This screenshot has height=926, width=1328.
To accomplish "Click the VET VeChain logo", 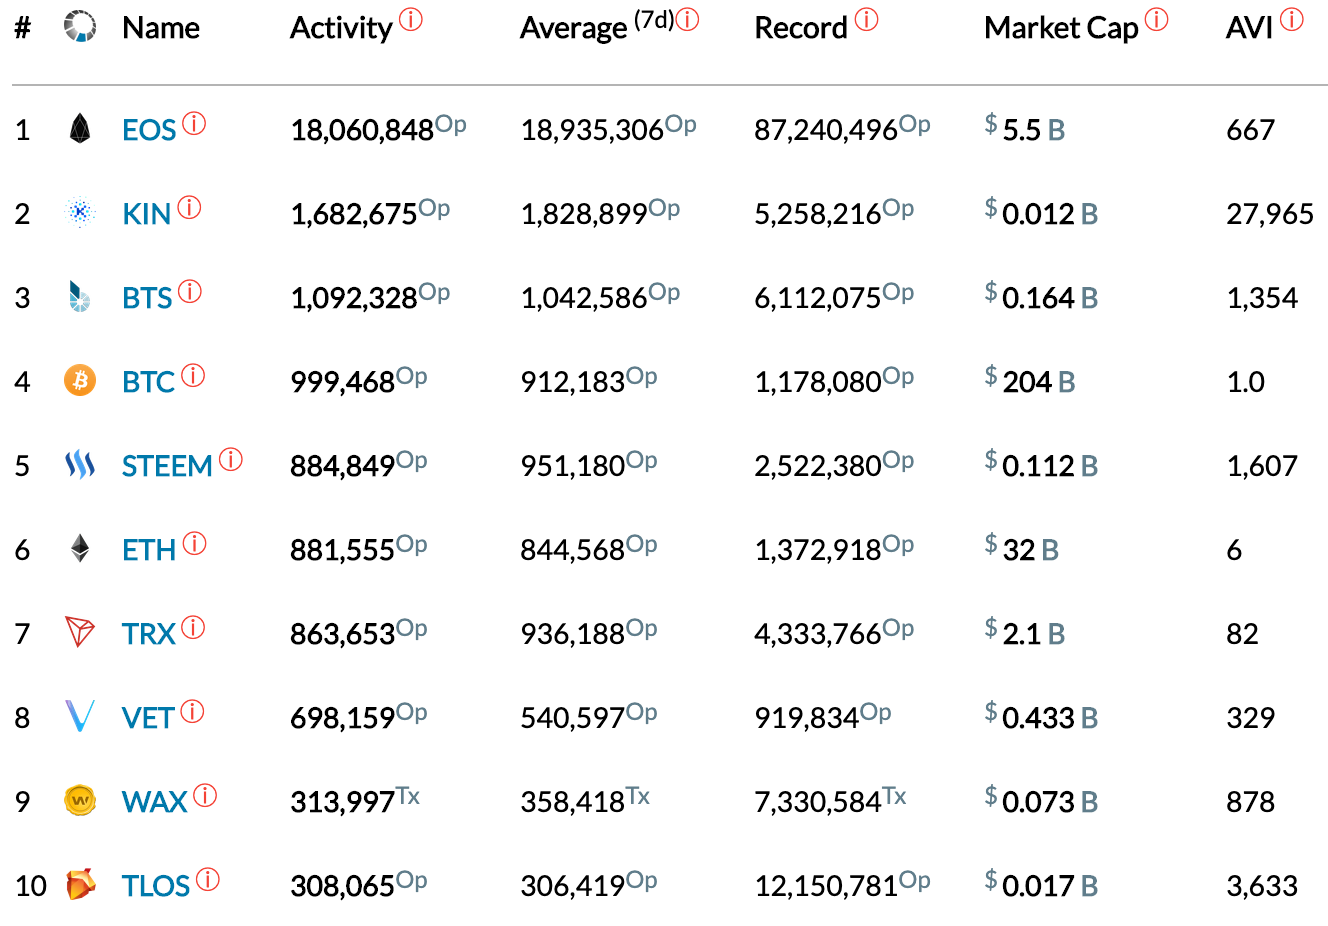I will (x=80, y=717).
